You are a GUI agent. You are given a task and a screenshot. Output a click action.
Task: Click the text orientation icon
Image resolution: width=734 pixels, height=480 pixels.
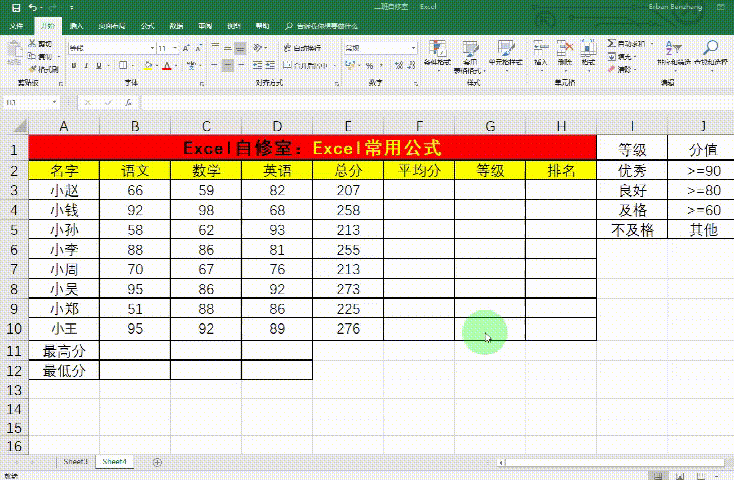click(x=258, y=48)
